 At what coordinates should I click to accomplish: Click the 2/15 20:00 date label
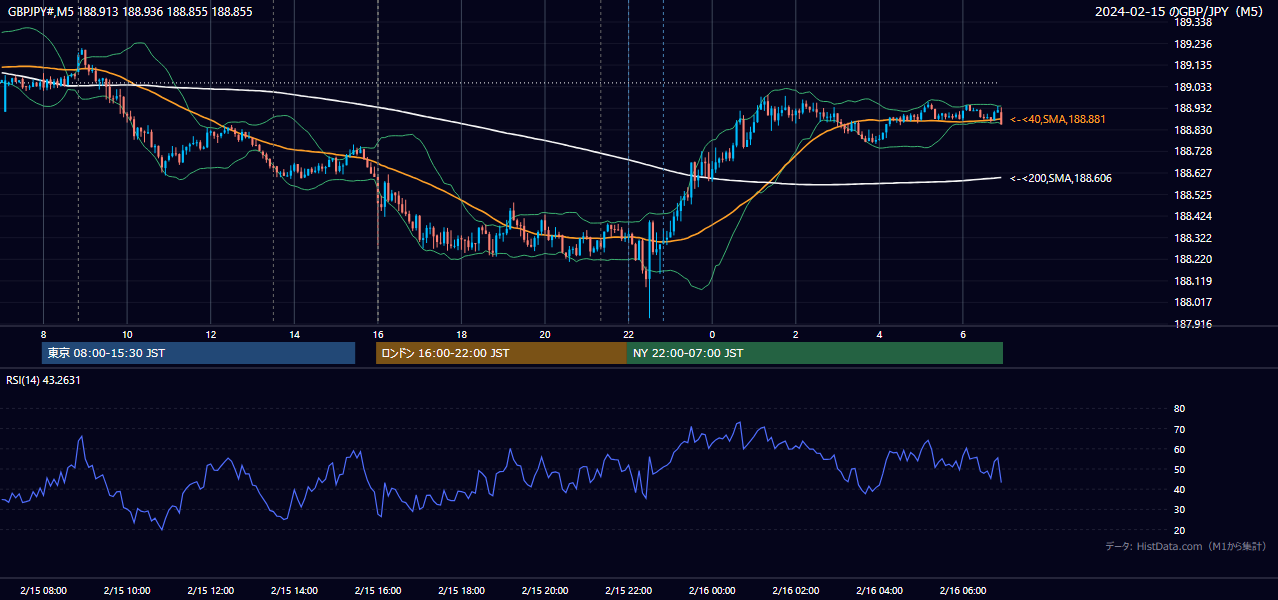point(544,590)
